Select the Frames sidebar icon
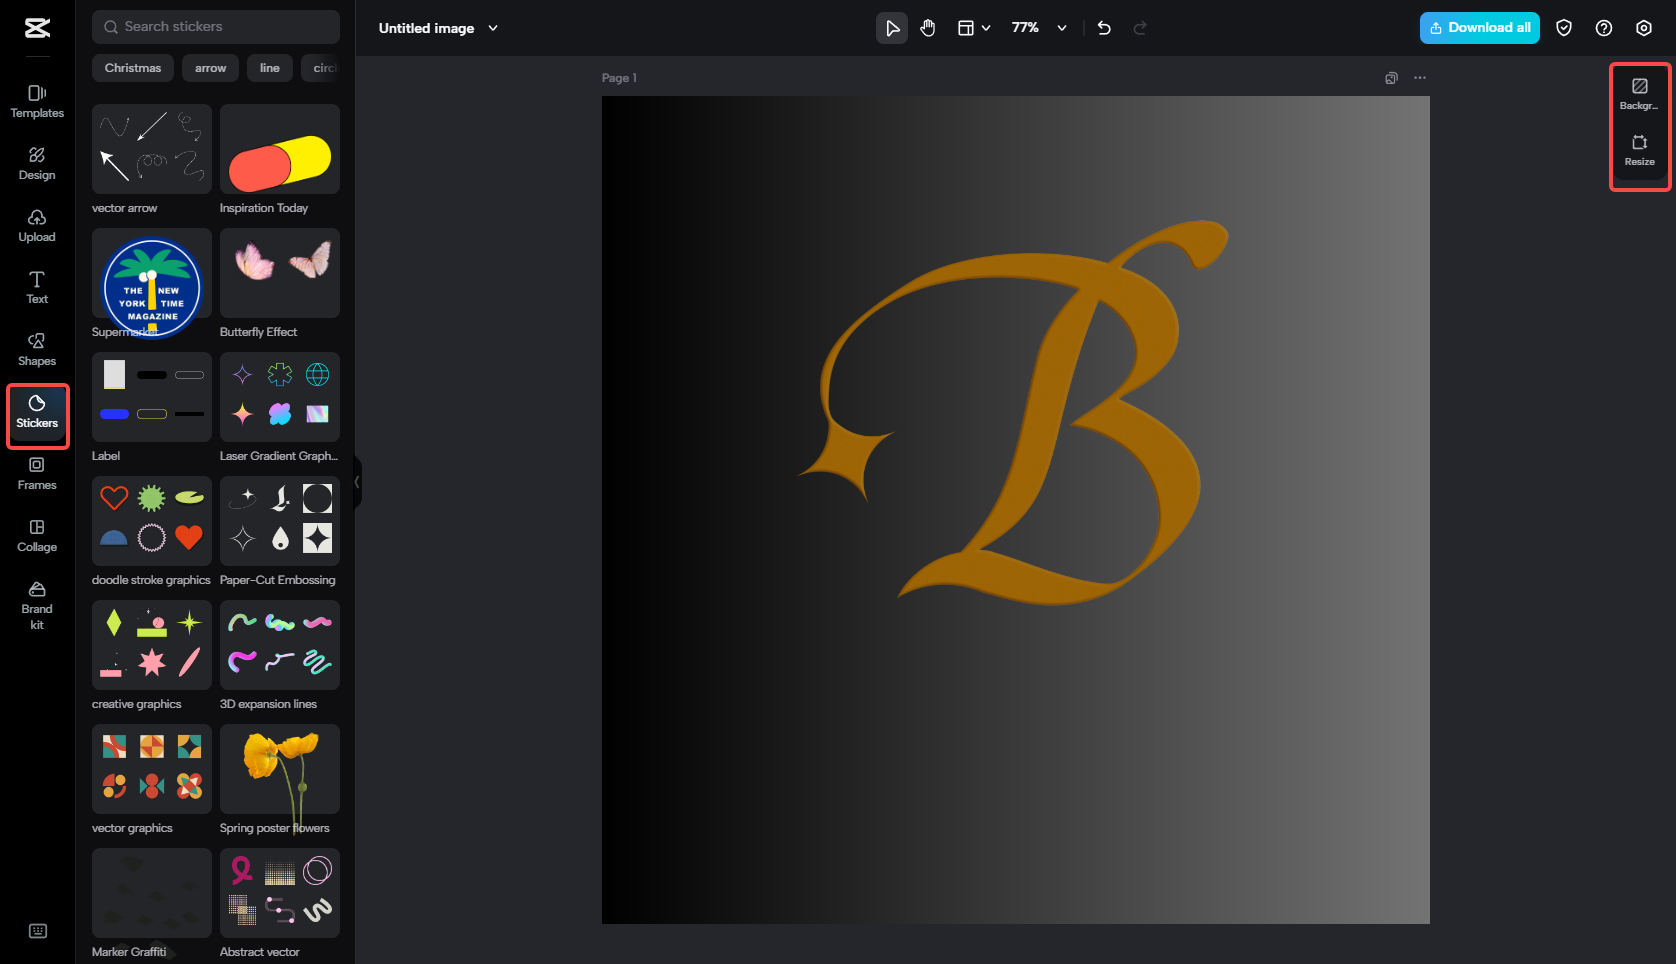The height and width of the screenshot is (964, 1676). 36,473
